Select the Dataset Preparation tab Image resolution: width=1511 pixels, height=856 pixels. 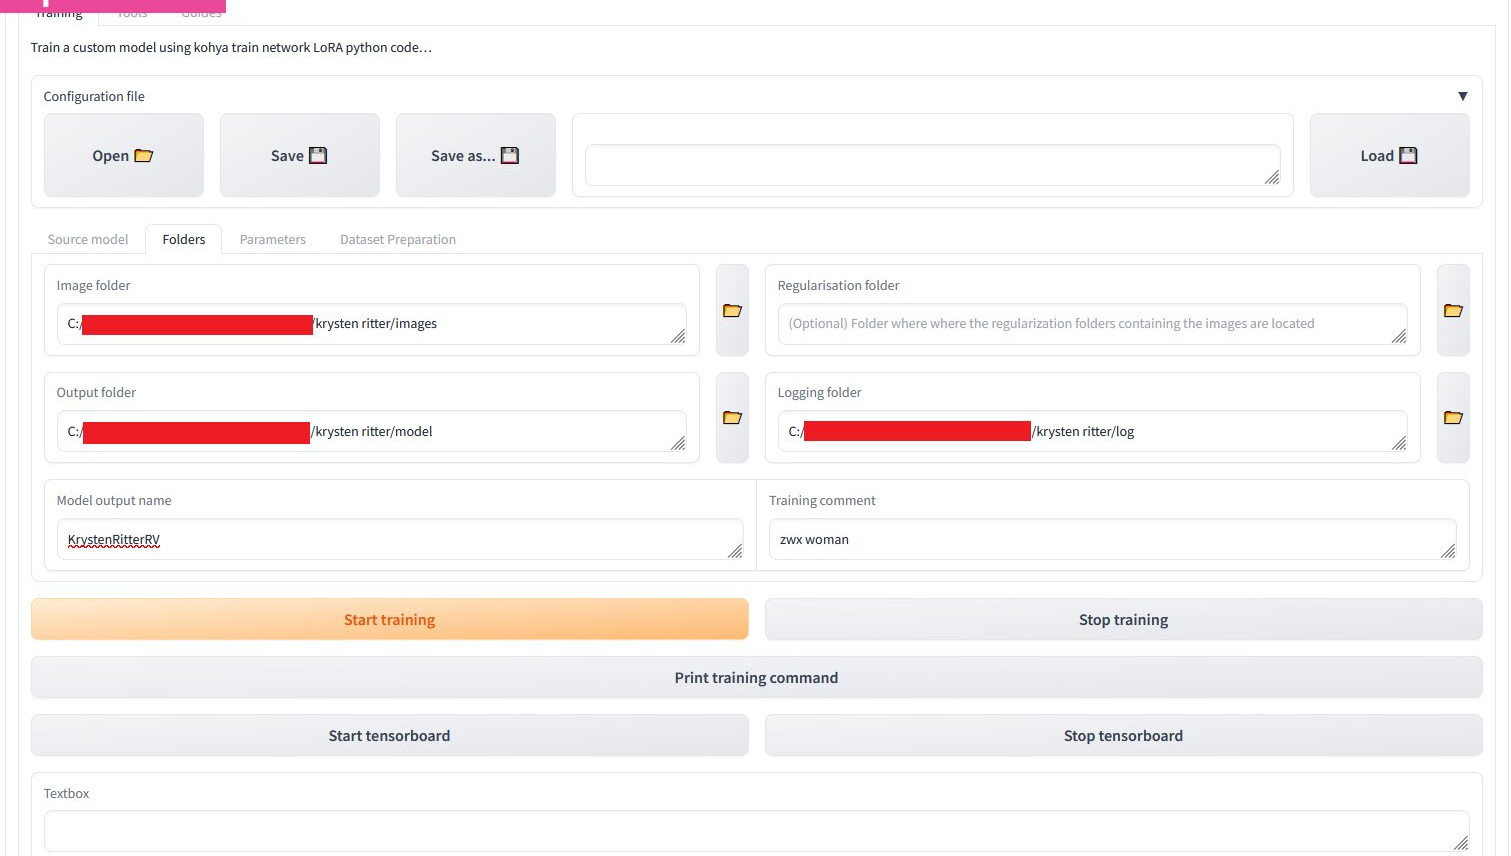coord(397,240)
